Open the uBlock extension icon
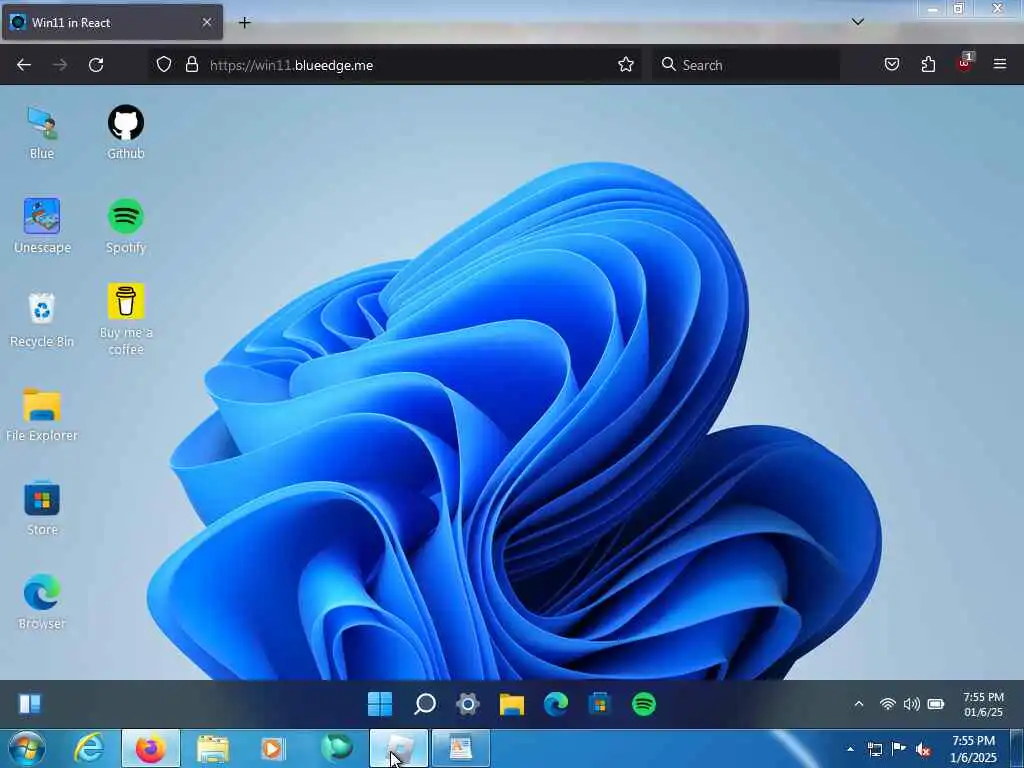1024x768 pixels. pos(965,63)
